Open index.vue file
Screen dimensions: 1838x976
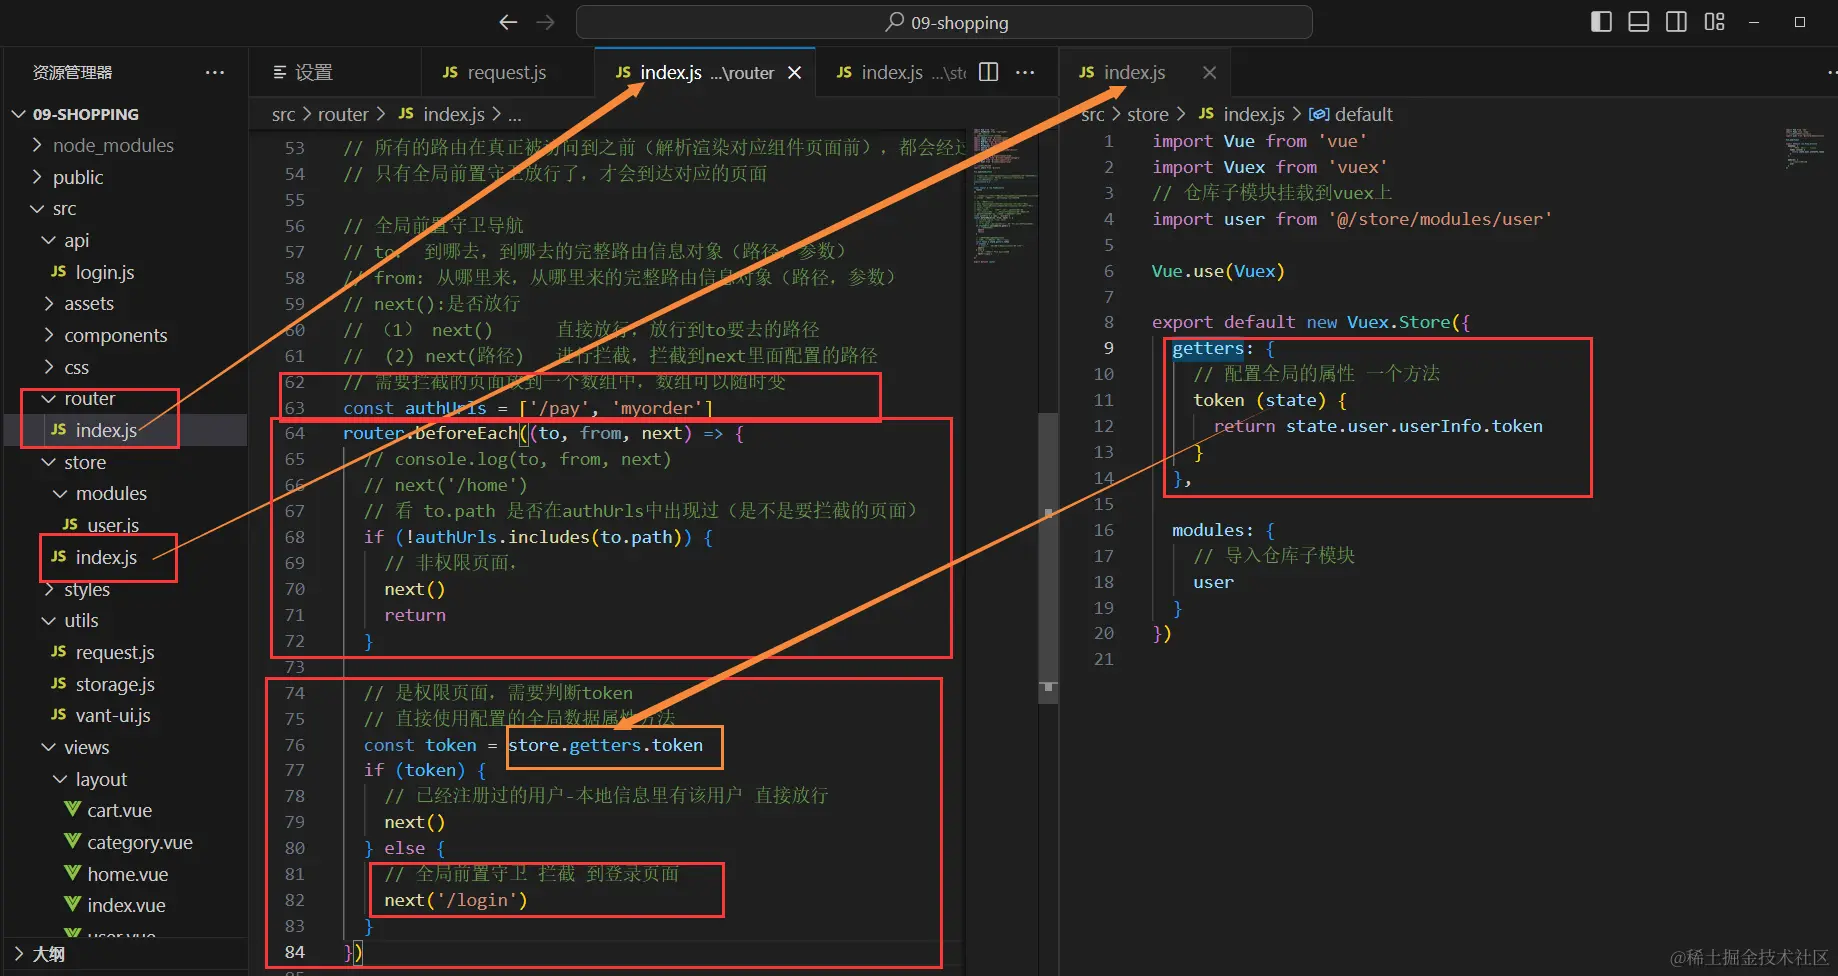(124, 905)
